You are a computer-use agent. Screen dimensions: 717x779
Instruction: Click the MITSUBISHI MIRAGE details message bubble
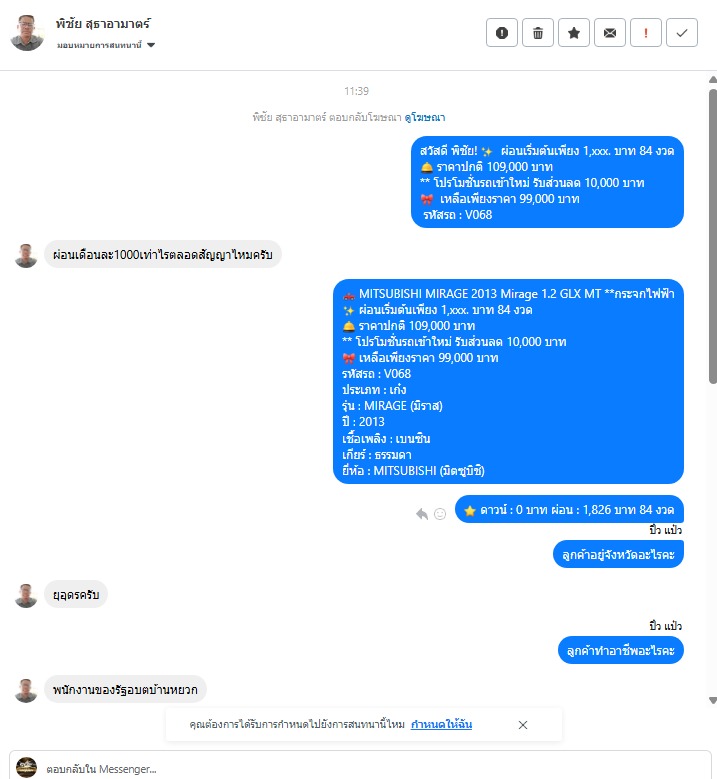point(508,382)
